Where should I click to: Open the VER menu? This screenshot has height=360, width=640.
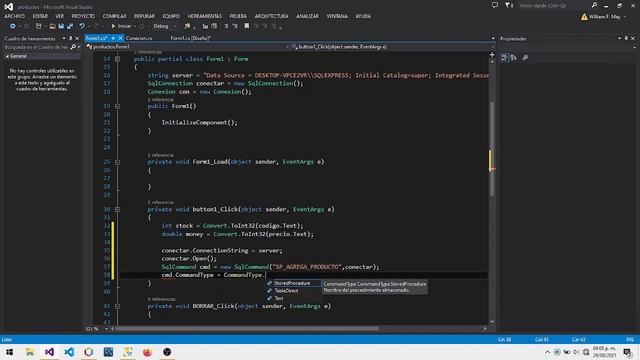point(60,16)
